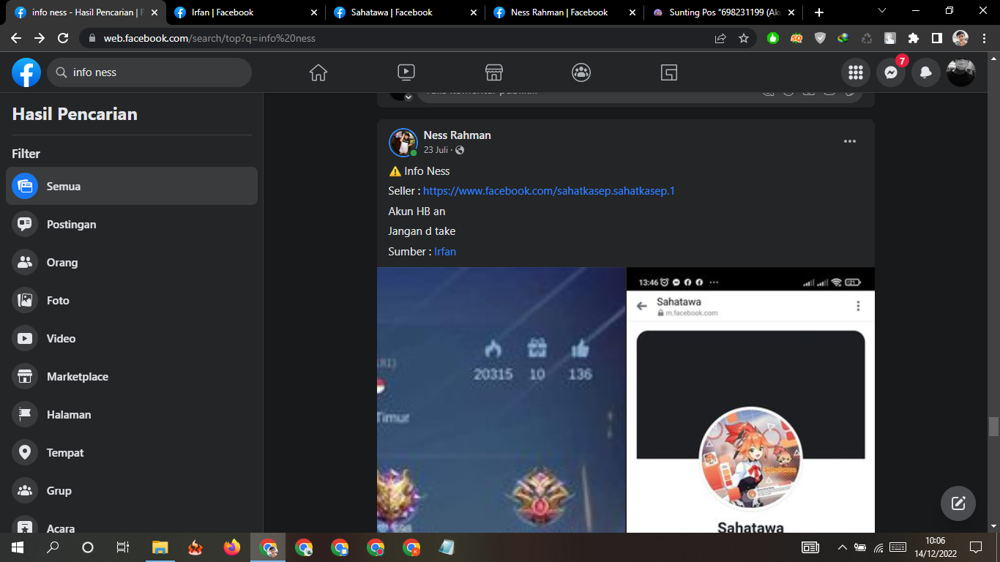Reload the current page
The image size is (1000, 562).
(63, 38)
